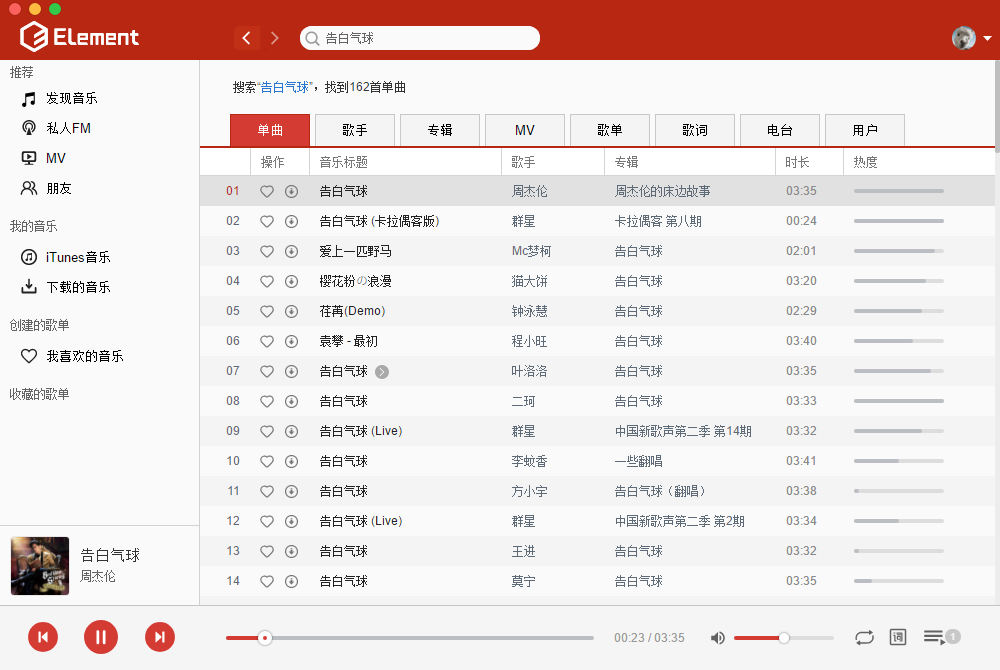Viewport: 1000px width, 670px height.
Task: Open 私人FM in the sidebar
Action: (x=68, y=128)
